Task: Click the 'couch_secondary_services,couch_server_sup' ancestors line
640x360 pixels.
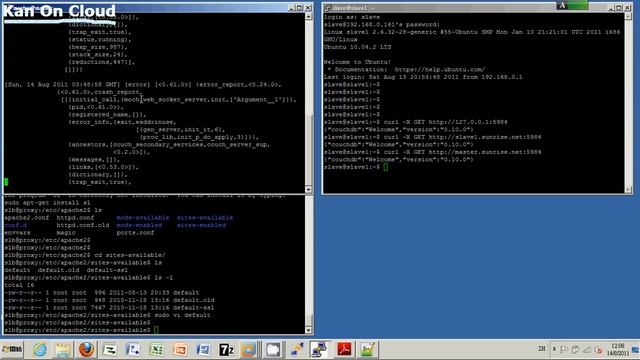Action: pos(169,144)
